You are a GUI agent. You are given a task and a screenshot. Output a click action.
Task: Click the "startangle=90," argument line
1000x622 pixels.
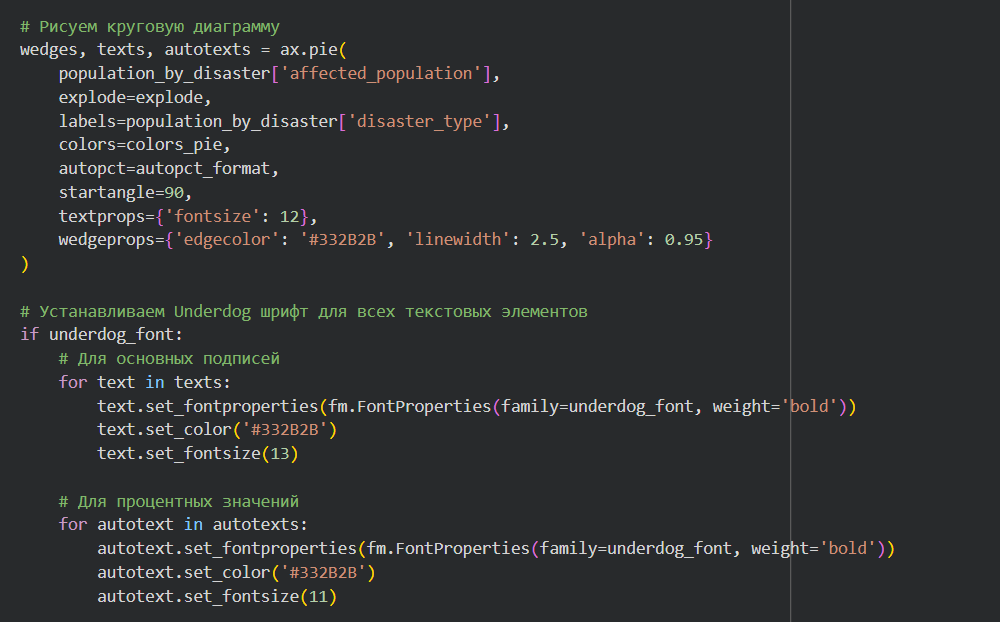[126, 193]
